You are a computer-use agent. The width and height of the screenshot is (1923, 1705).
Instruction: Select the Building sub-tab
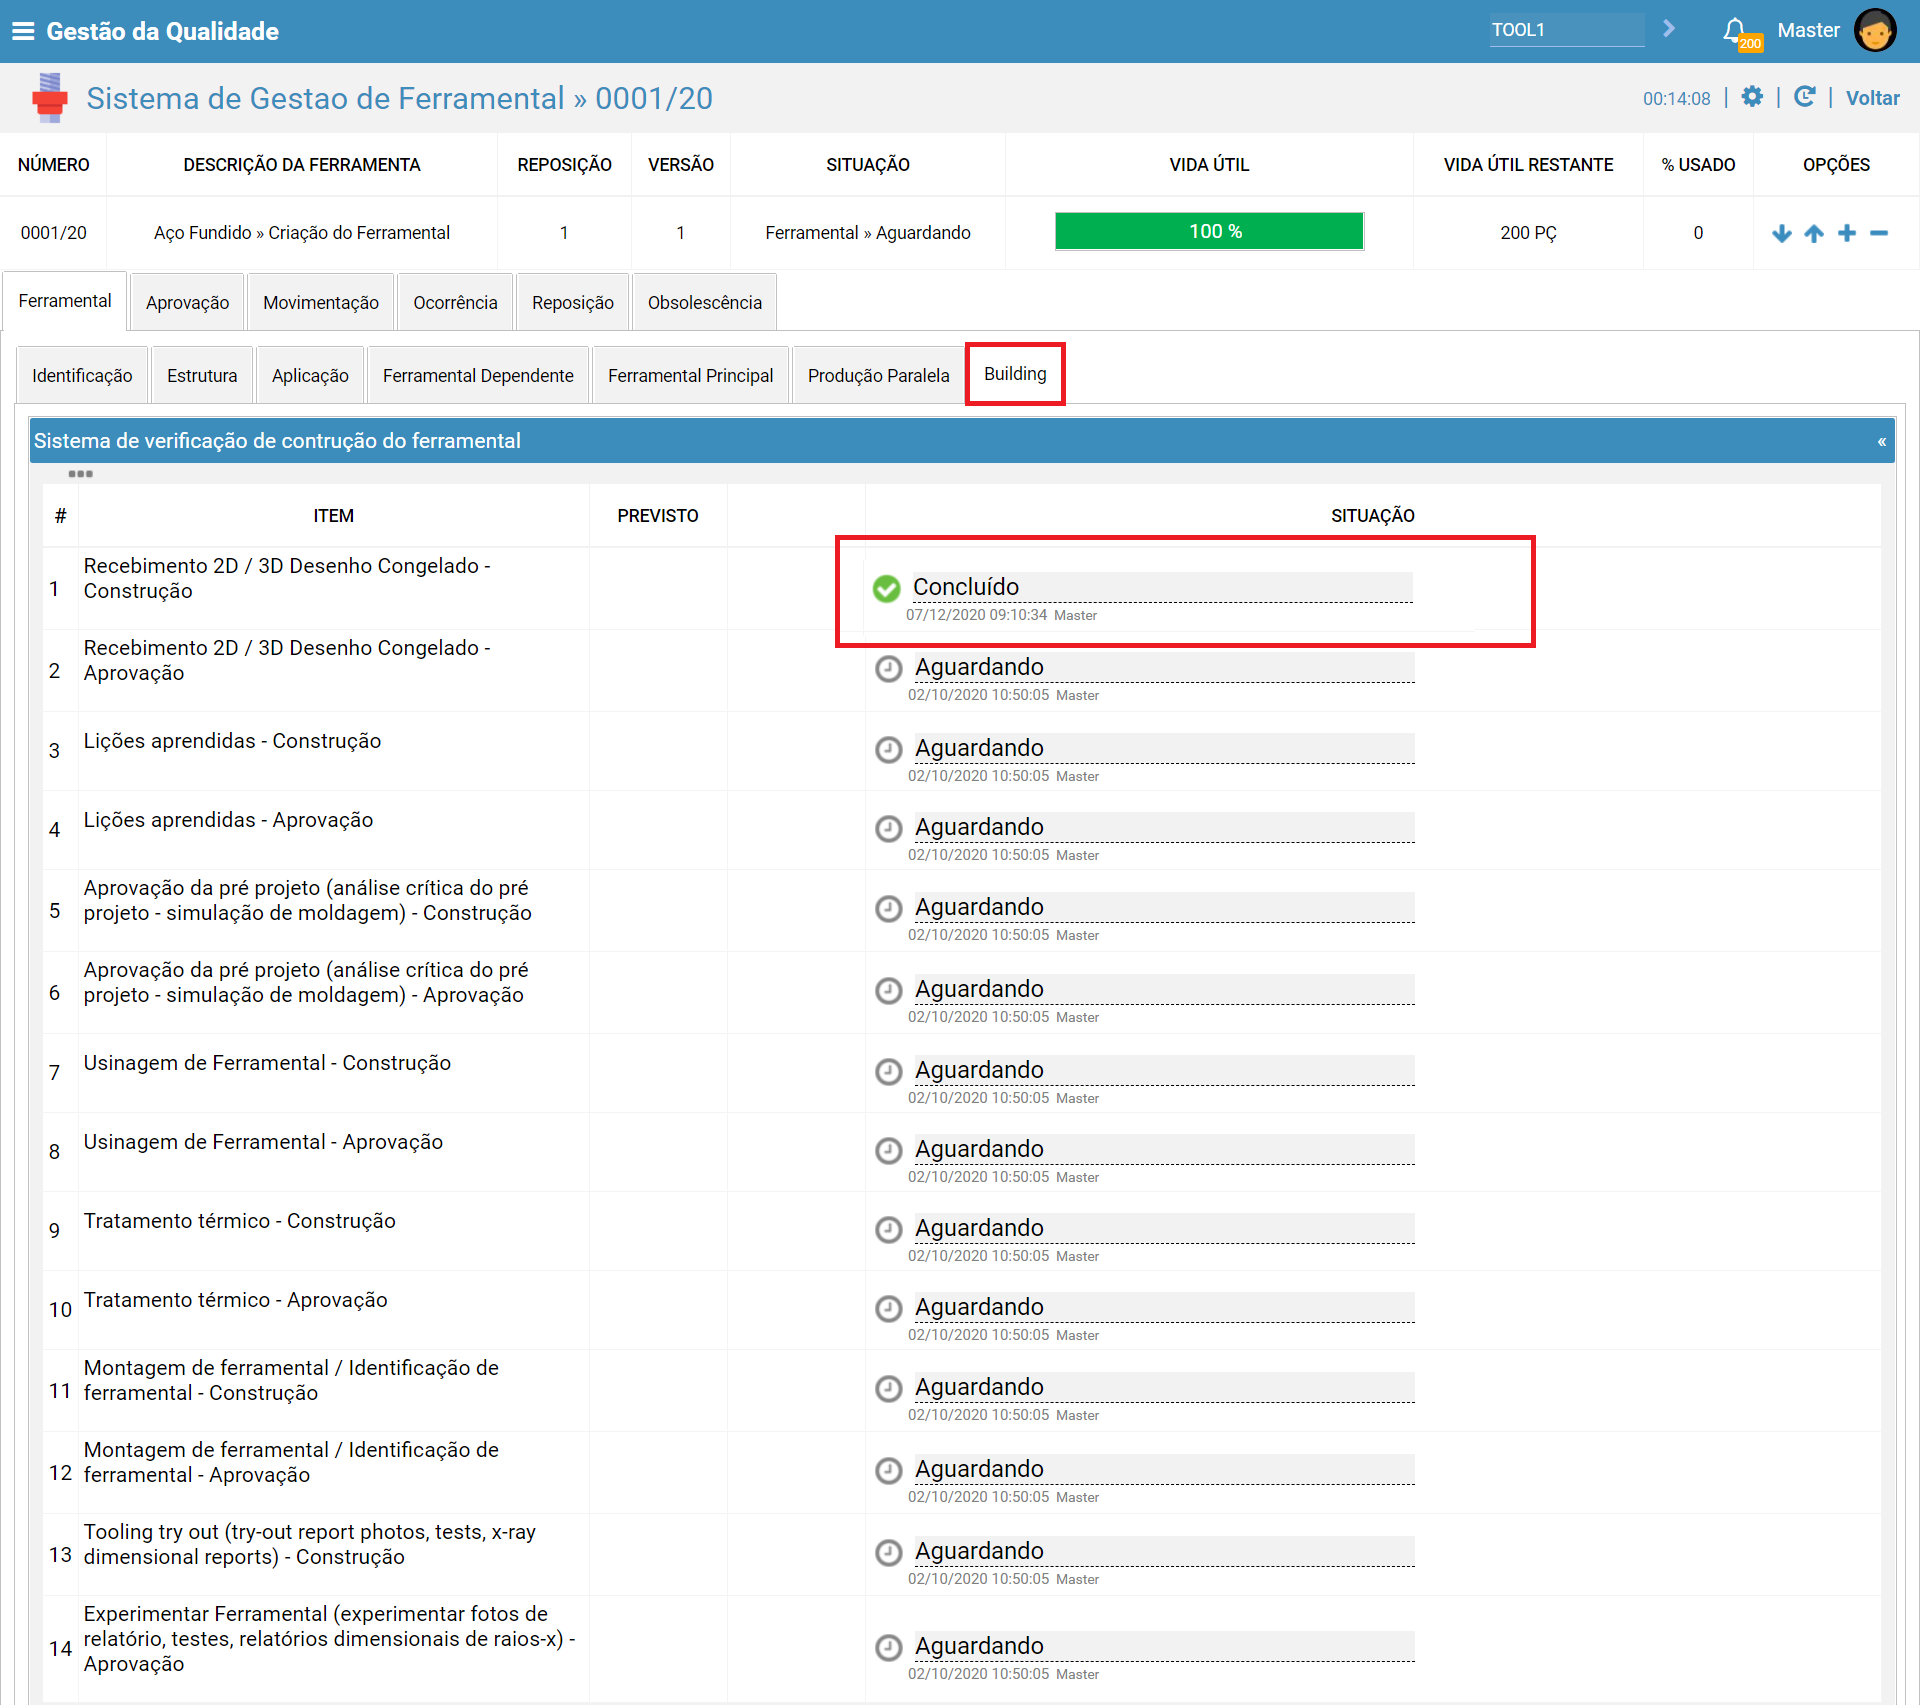(1017, 374)
